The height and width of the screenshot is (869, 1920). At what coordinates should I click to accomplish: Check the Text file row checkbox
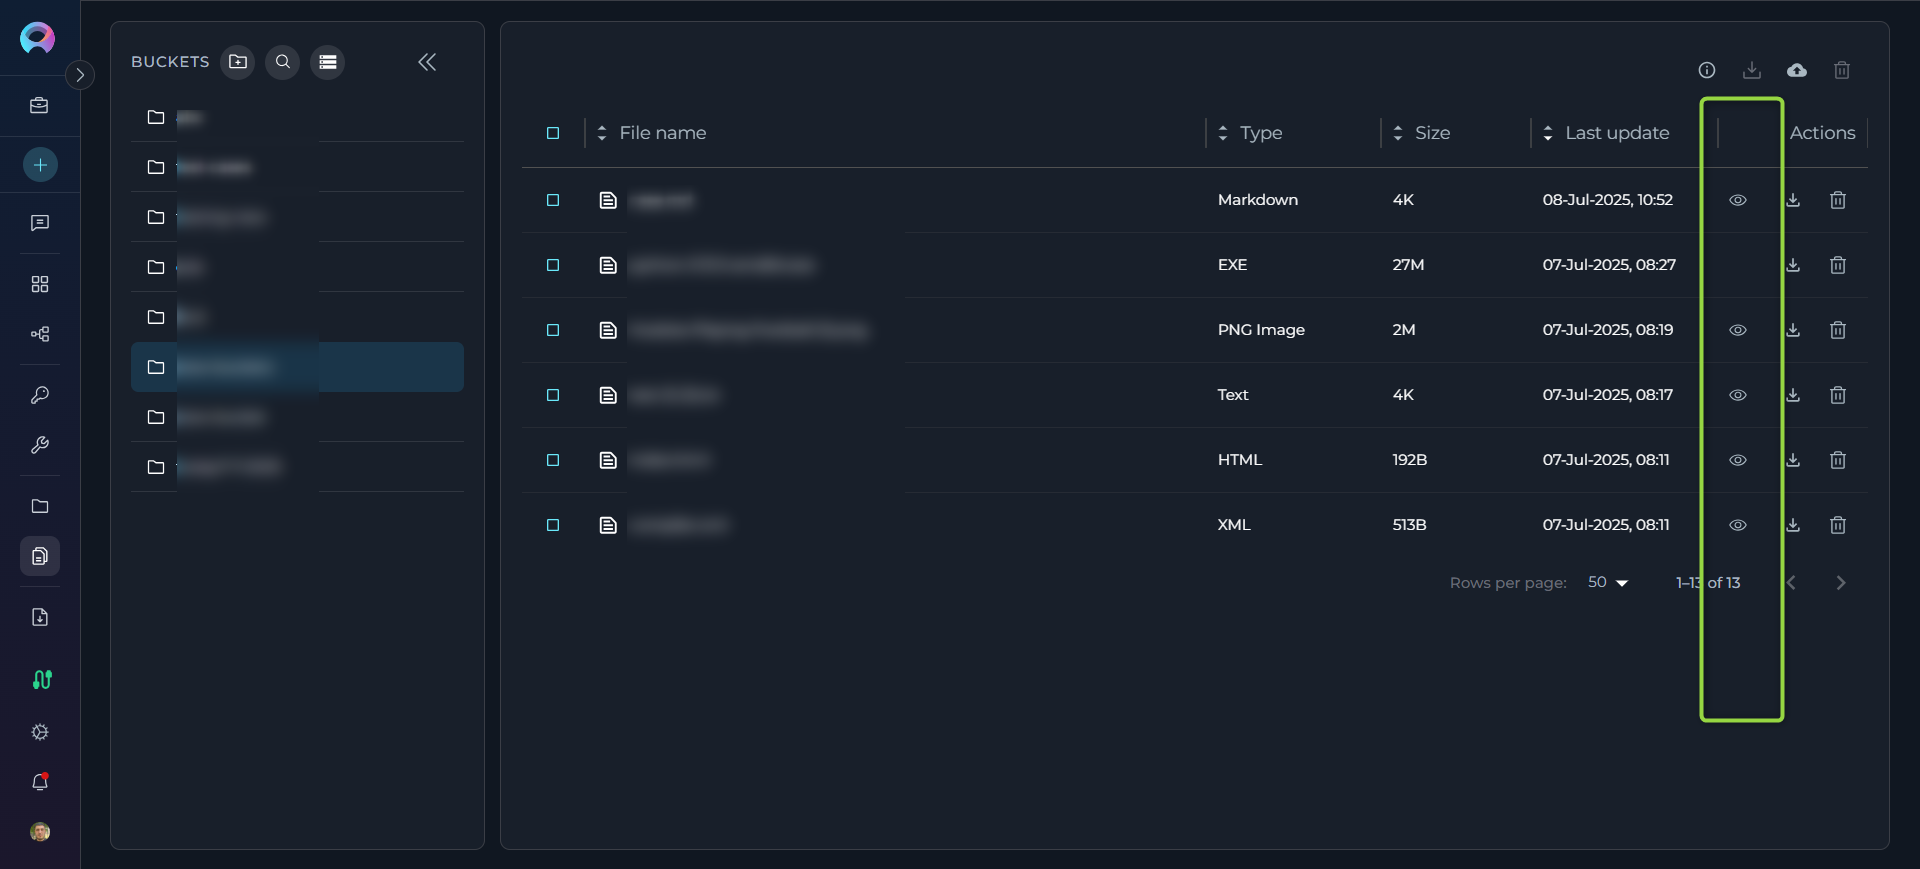(x=553, y=395)
